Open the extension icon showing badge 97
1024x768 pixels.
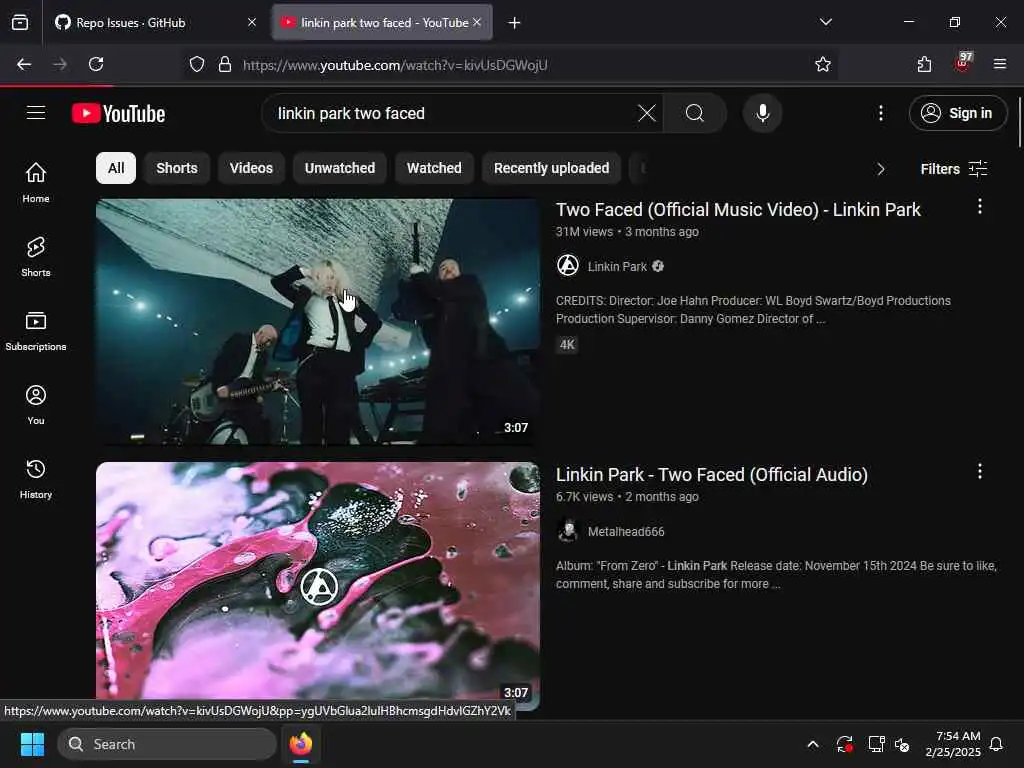[963, 63]
